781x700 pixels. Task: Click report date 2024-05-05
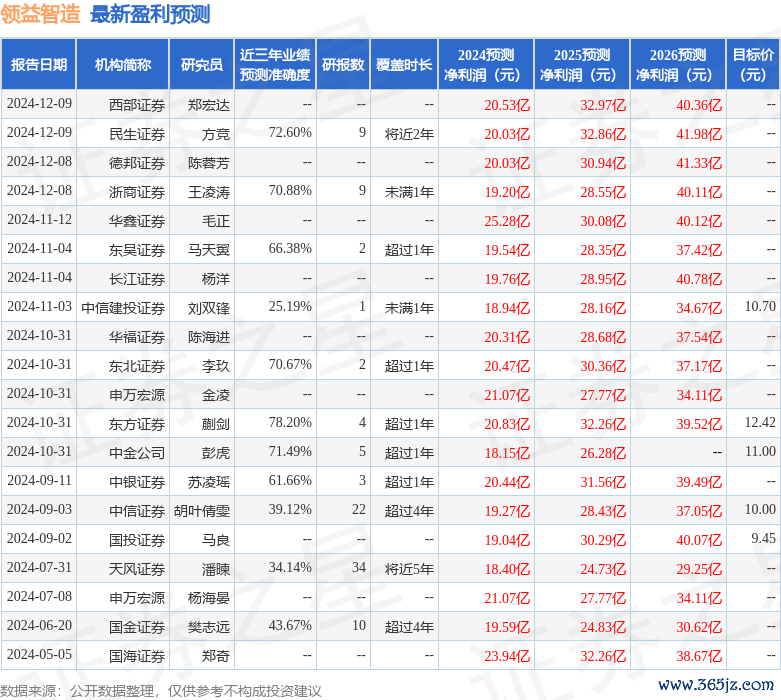pos(39,654)
